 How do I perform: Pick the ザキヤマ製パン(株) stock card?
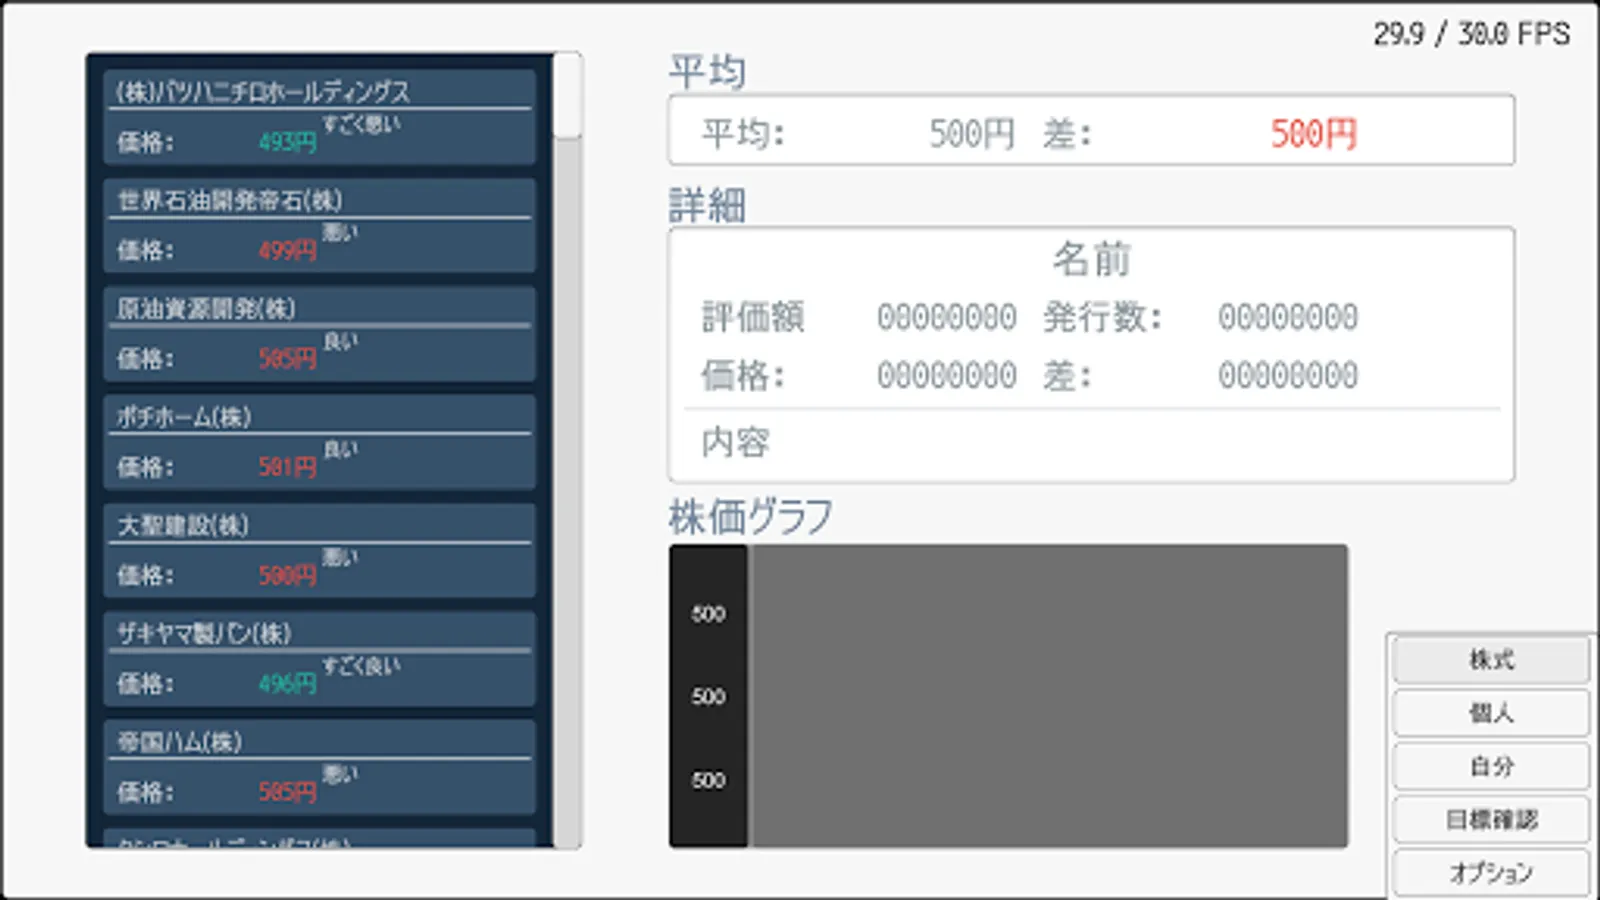tap(319, 659)
